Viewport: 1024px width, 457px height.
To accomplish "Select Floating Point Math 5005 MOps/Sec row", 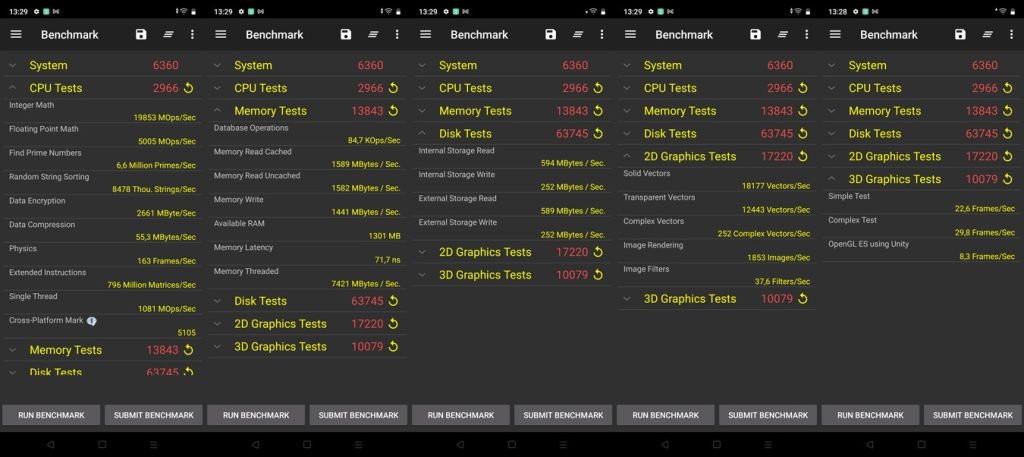I will point(103,135).
